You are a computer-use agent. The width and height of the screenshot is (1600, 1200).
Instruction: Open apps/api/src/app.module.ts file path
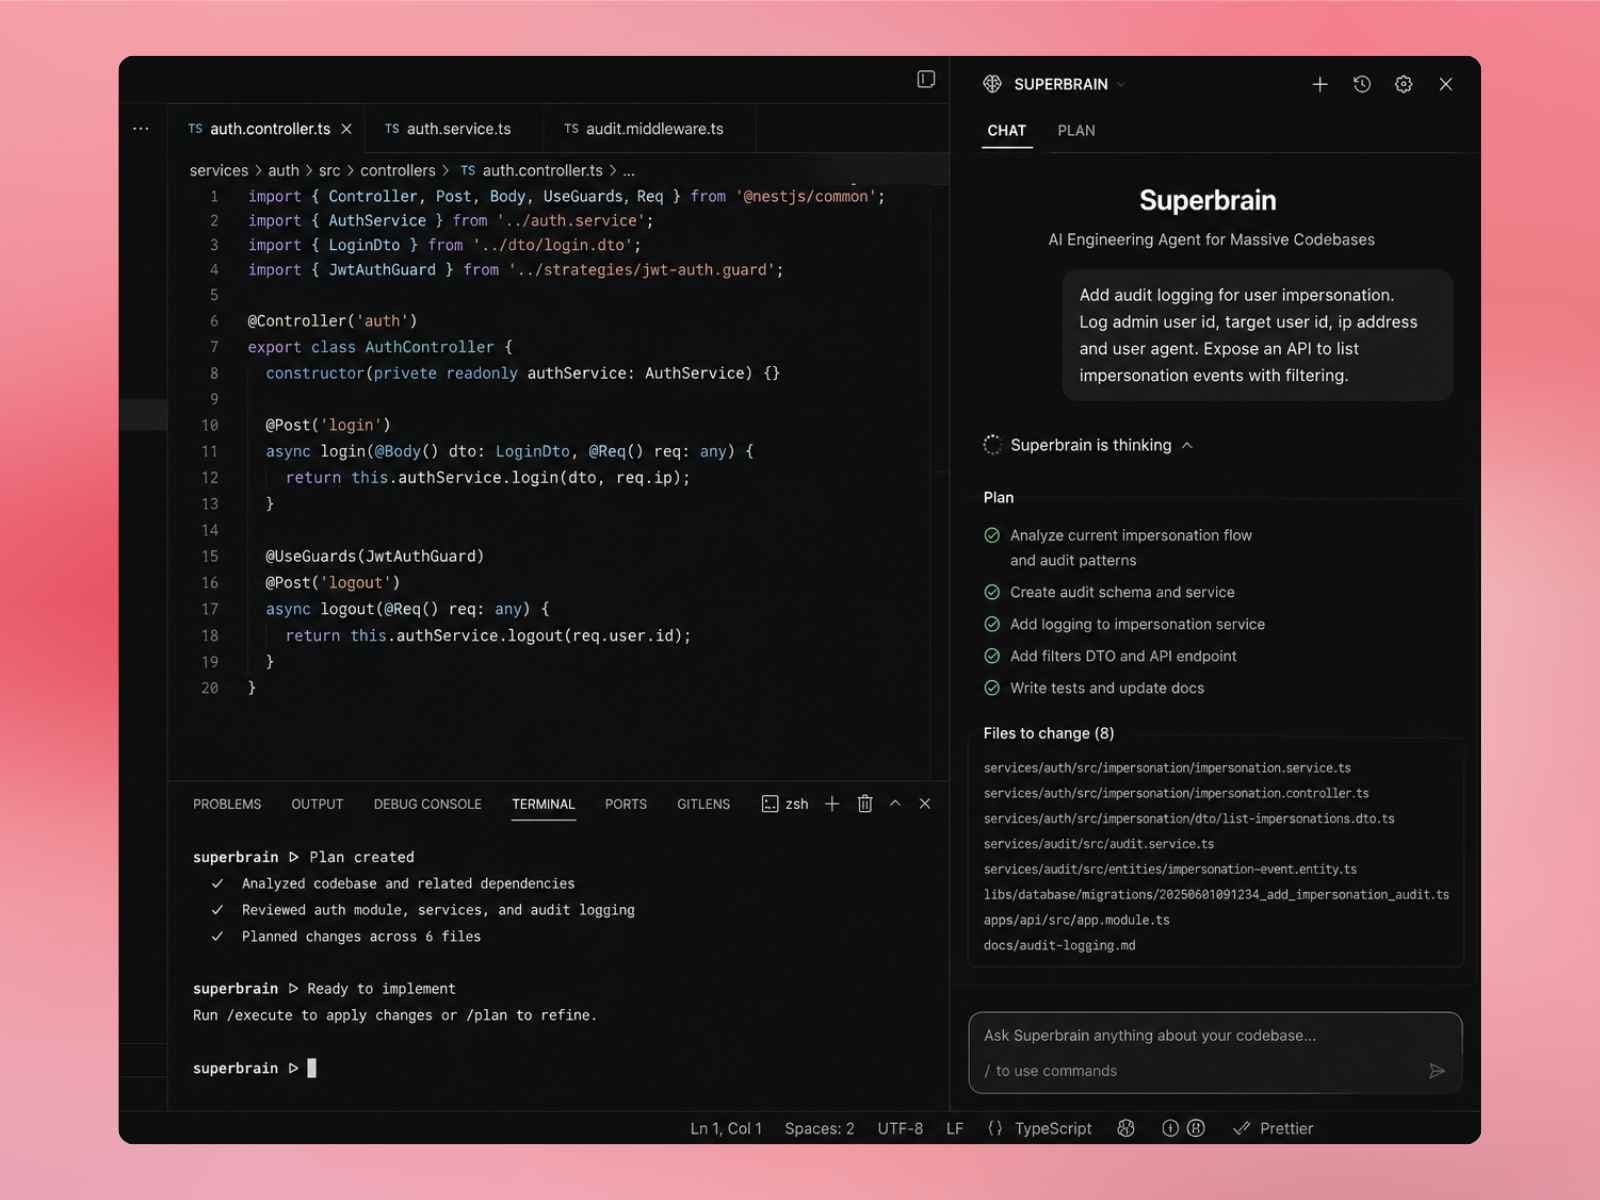(x=1076, y=920)
